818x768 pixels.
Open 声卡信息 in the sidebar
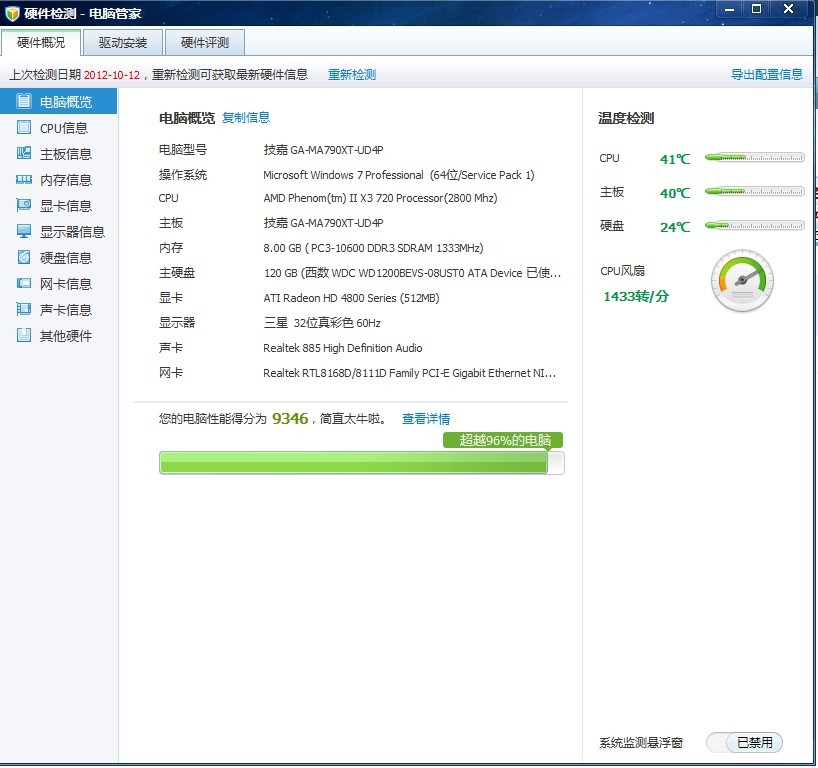coord(58,310)
